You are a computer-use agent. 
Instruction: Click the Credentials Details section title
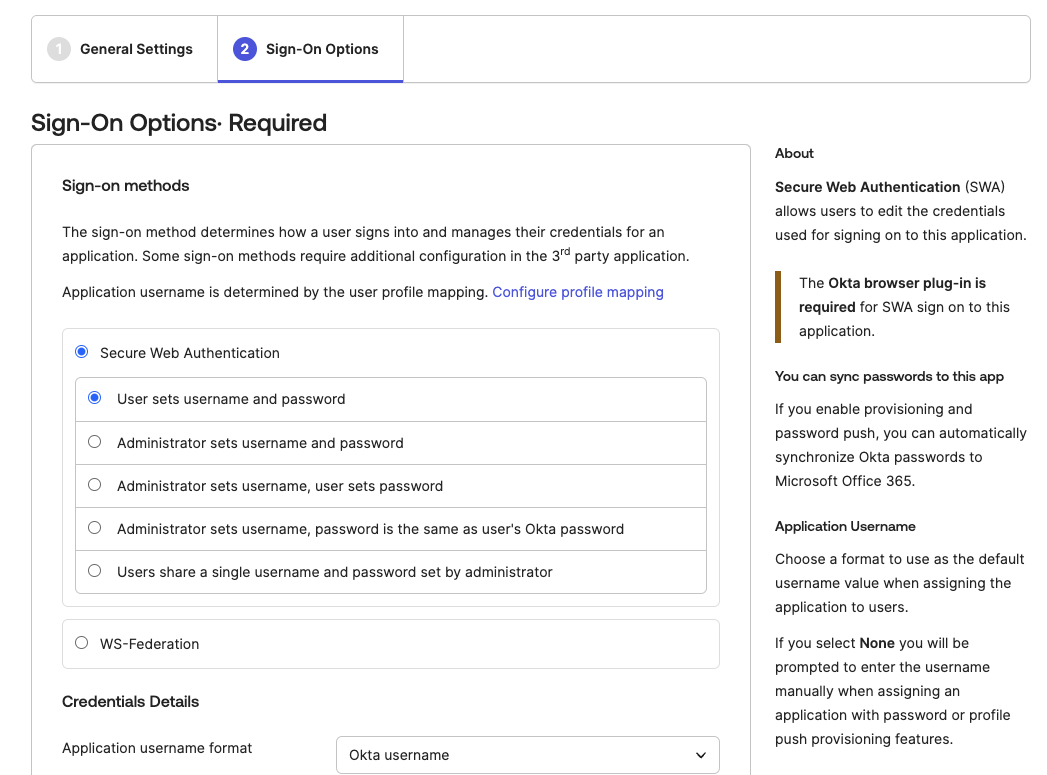[x=130, y=701]
